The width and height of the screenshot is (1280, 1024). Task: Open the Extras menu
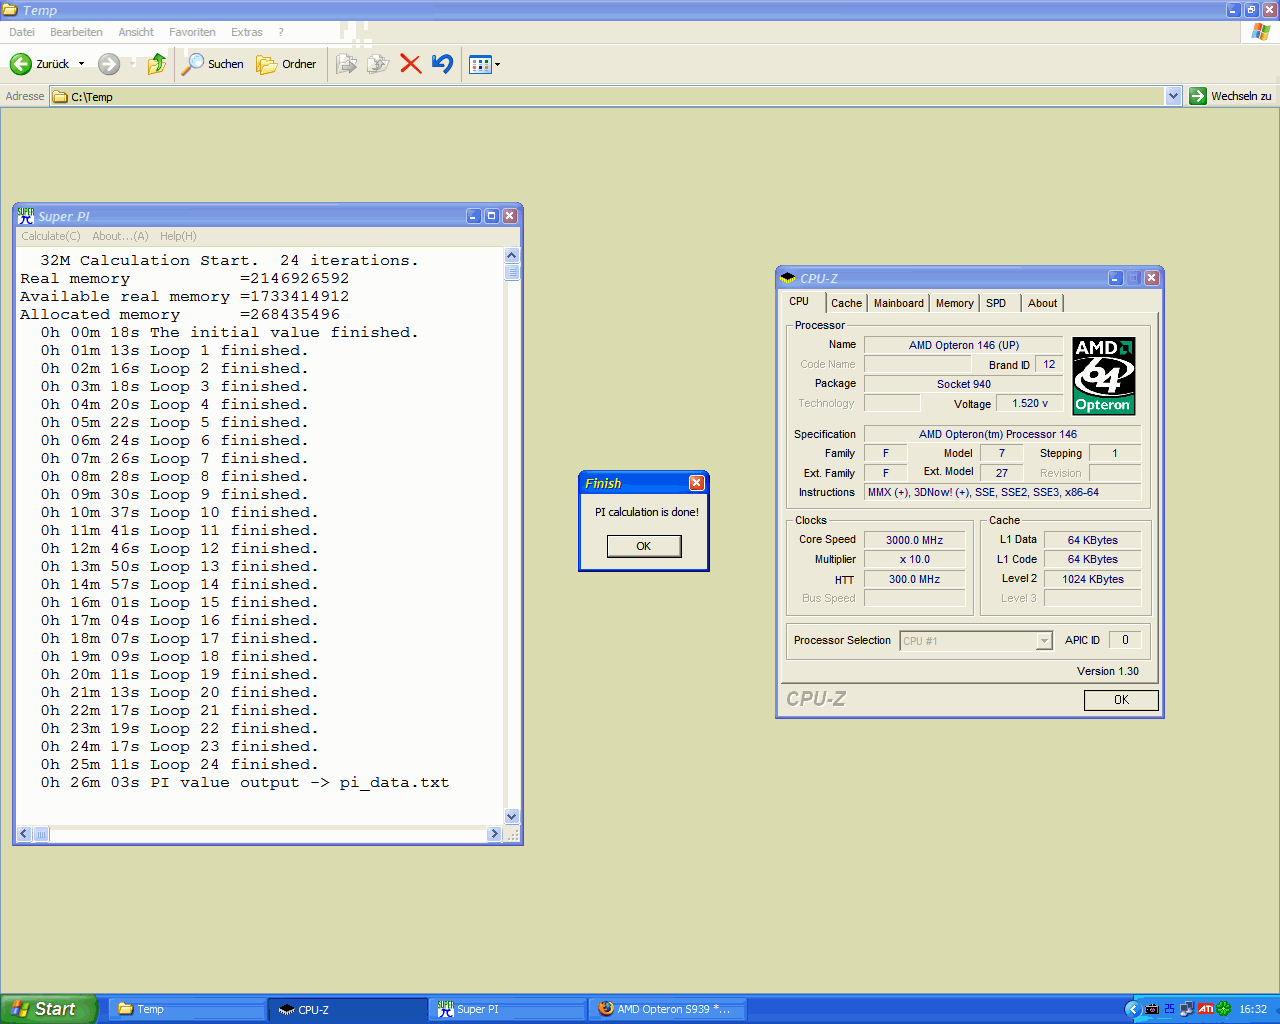tap(247, 32)
